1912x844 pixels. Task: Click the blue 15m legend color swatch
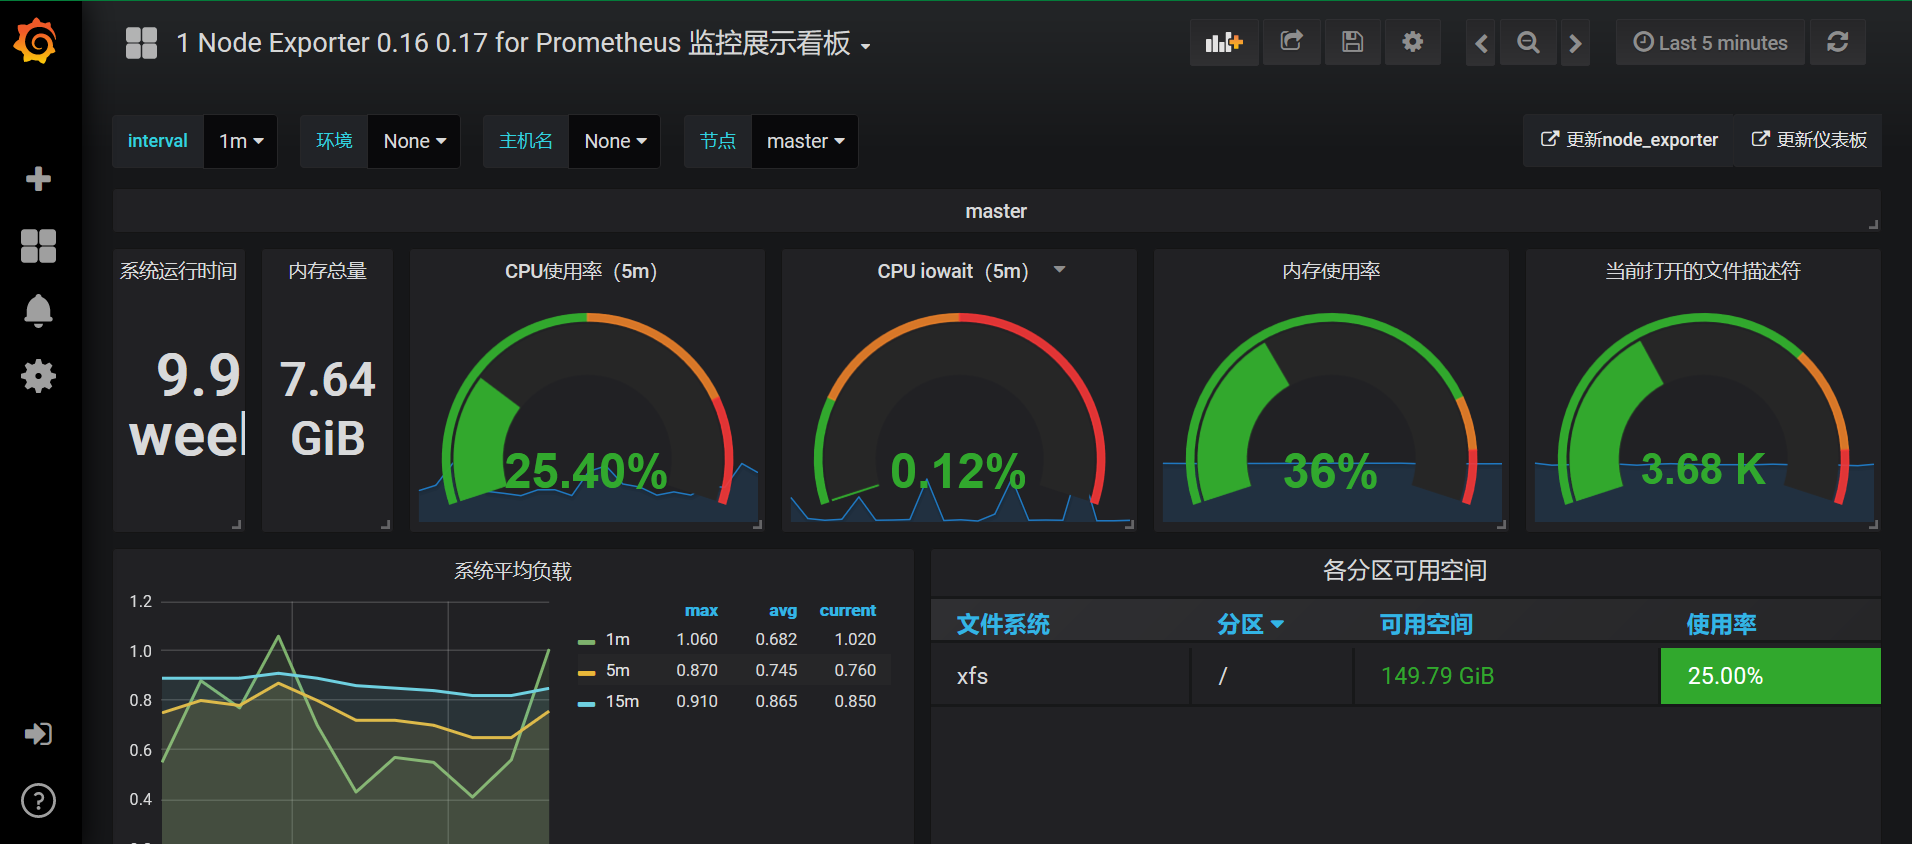(x=587, y=704)
